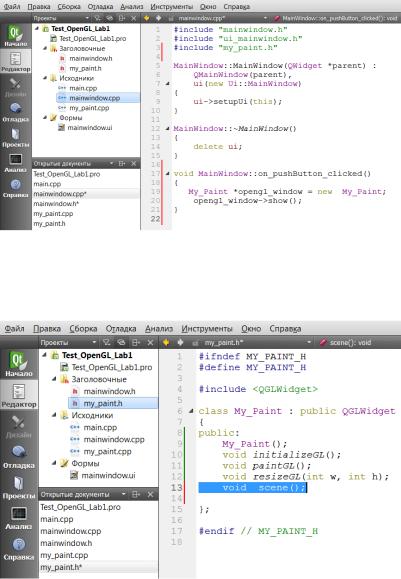401x579 pixels.
Task: Open the Окно menu in the mainwindow.cpp window
Action: (208, 7)
